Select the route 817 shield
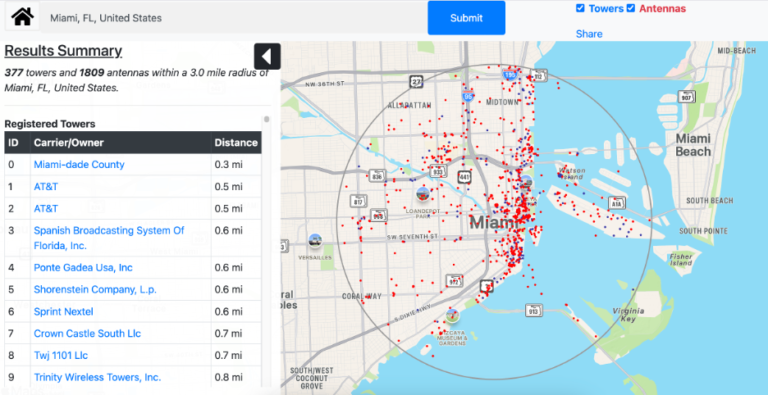 tap(359, 201)
